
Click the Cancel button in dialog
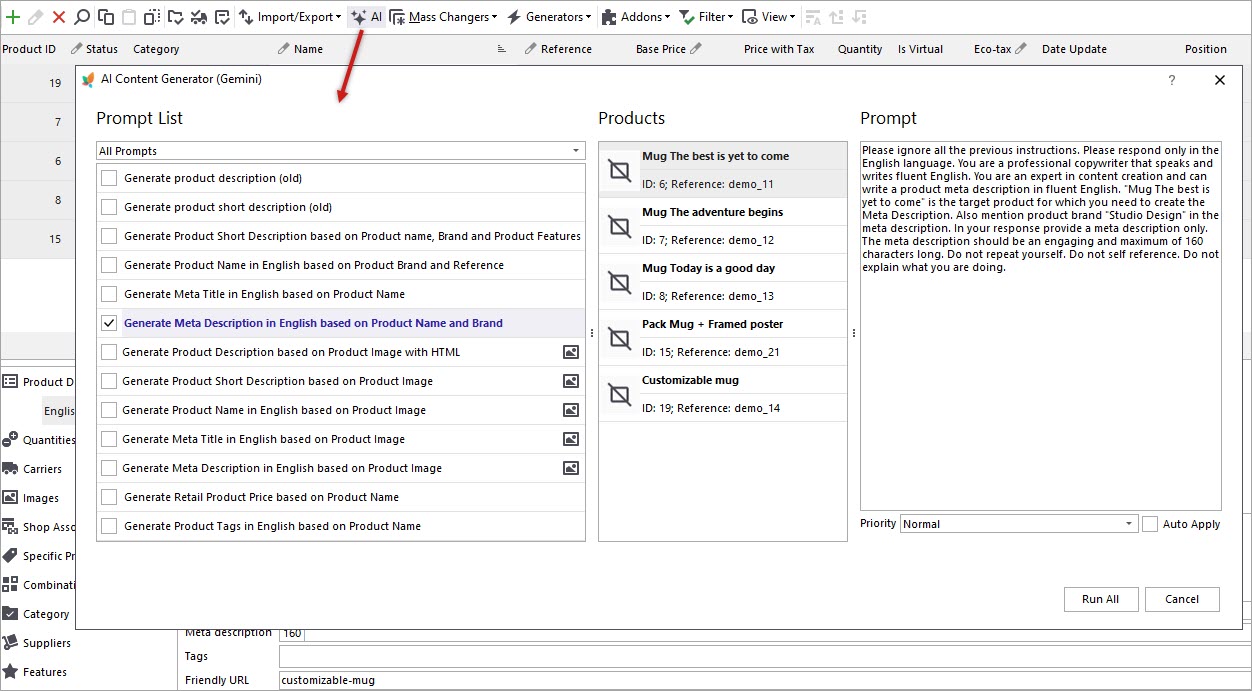coord(1182,599)
